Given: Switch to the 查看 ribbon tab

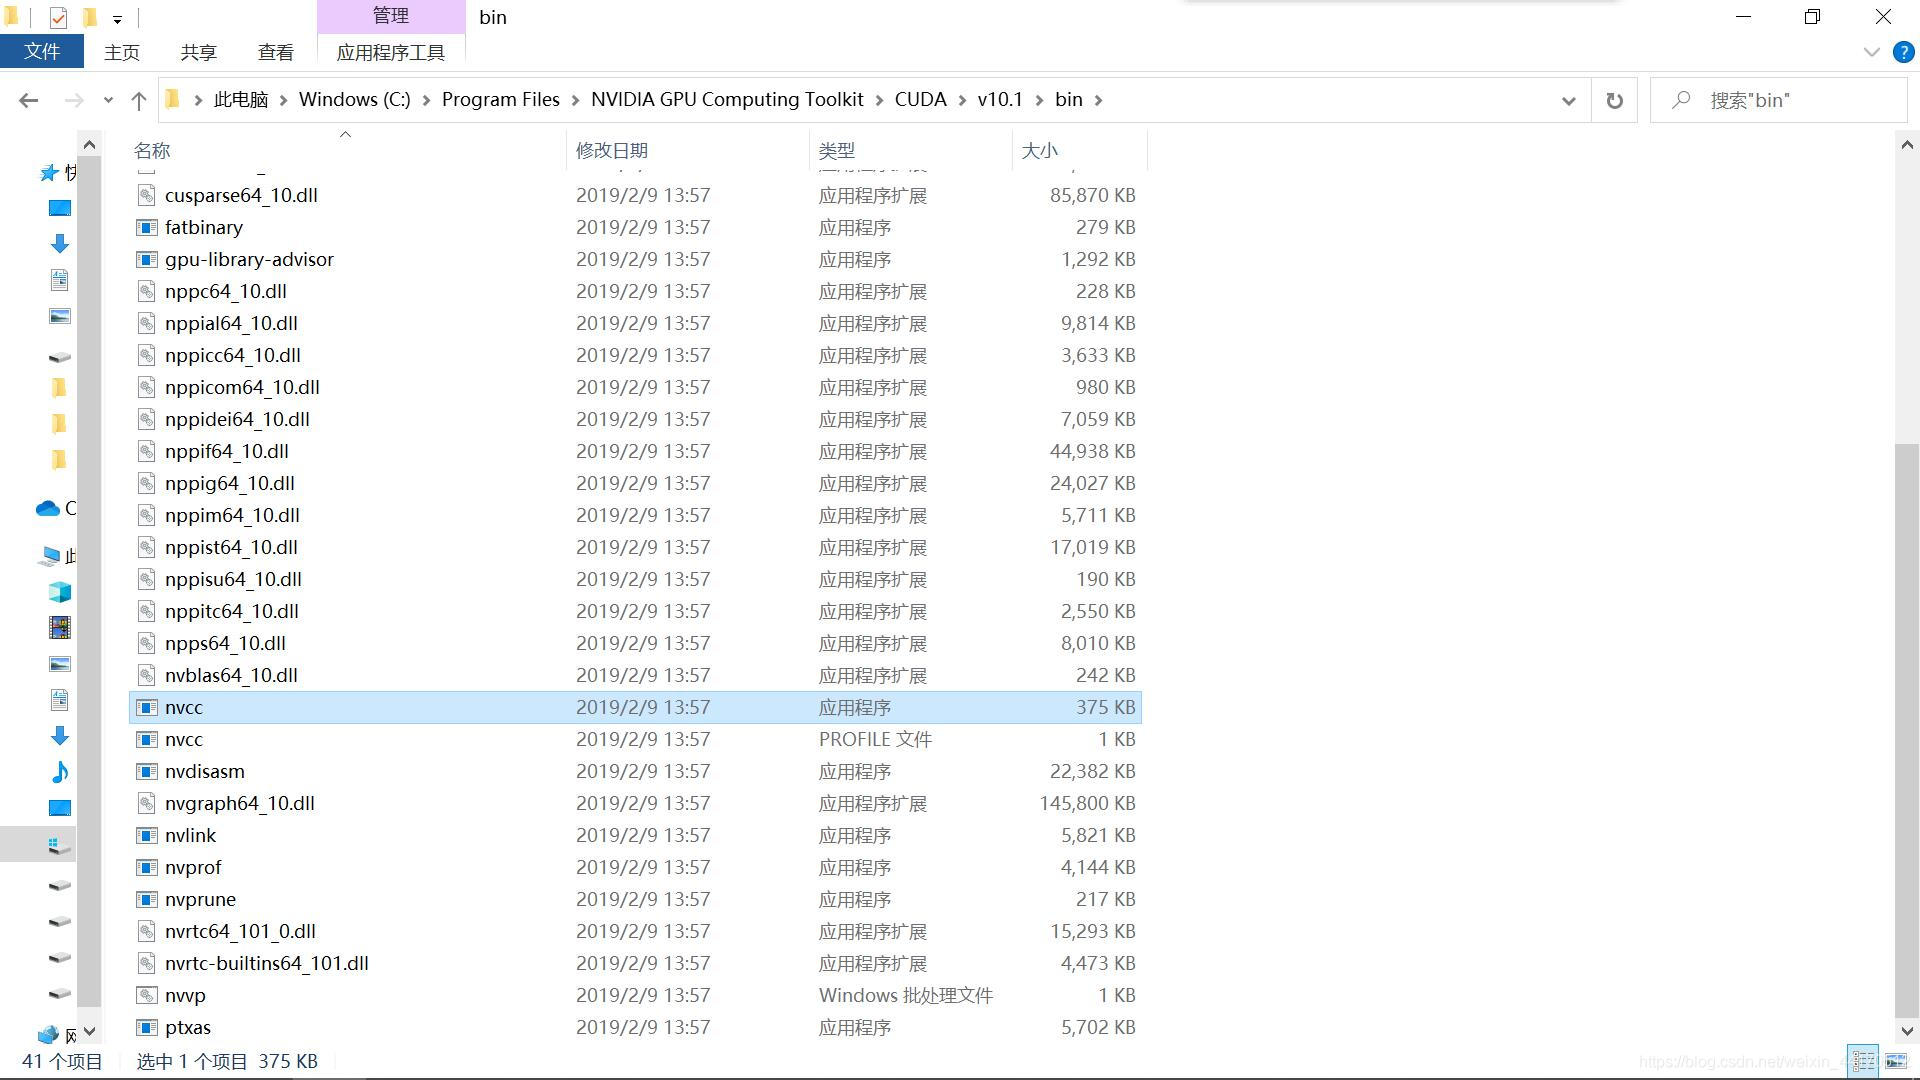Looking at the screenshot, I should click(276, 52).
